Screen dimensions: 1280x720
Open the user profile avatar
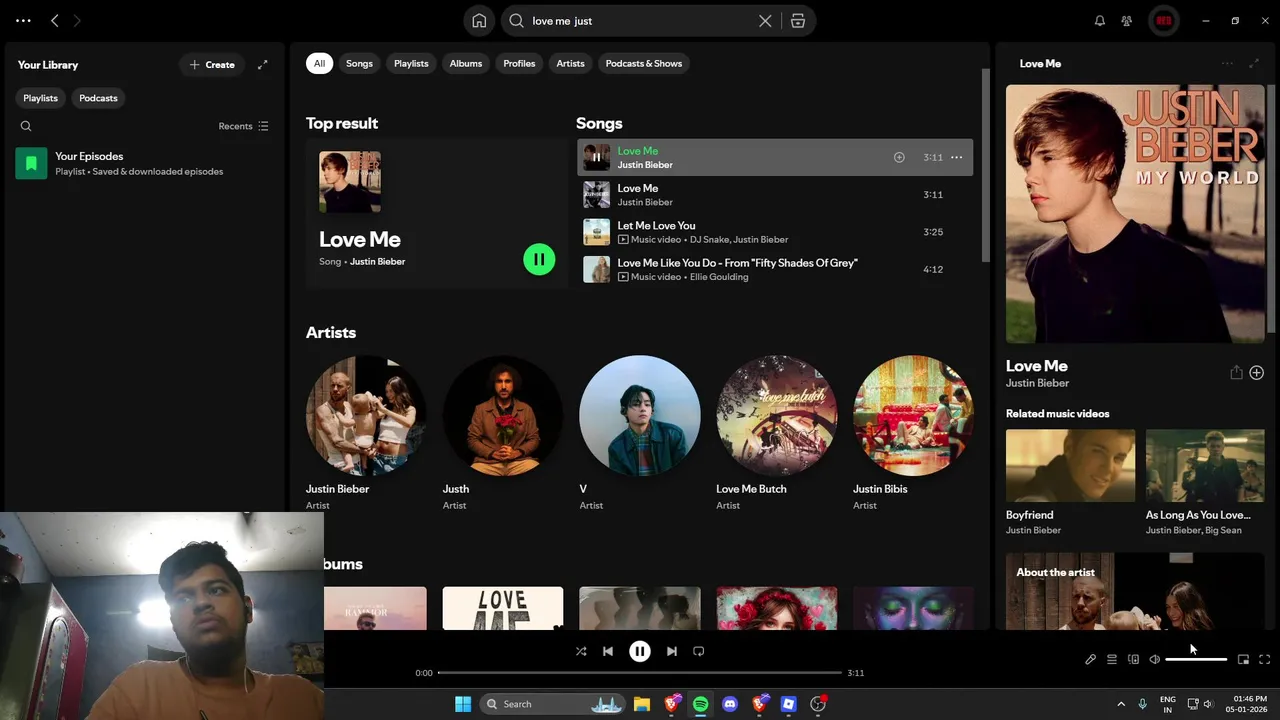[1163, 21]
